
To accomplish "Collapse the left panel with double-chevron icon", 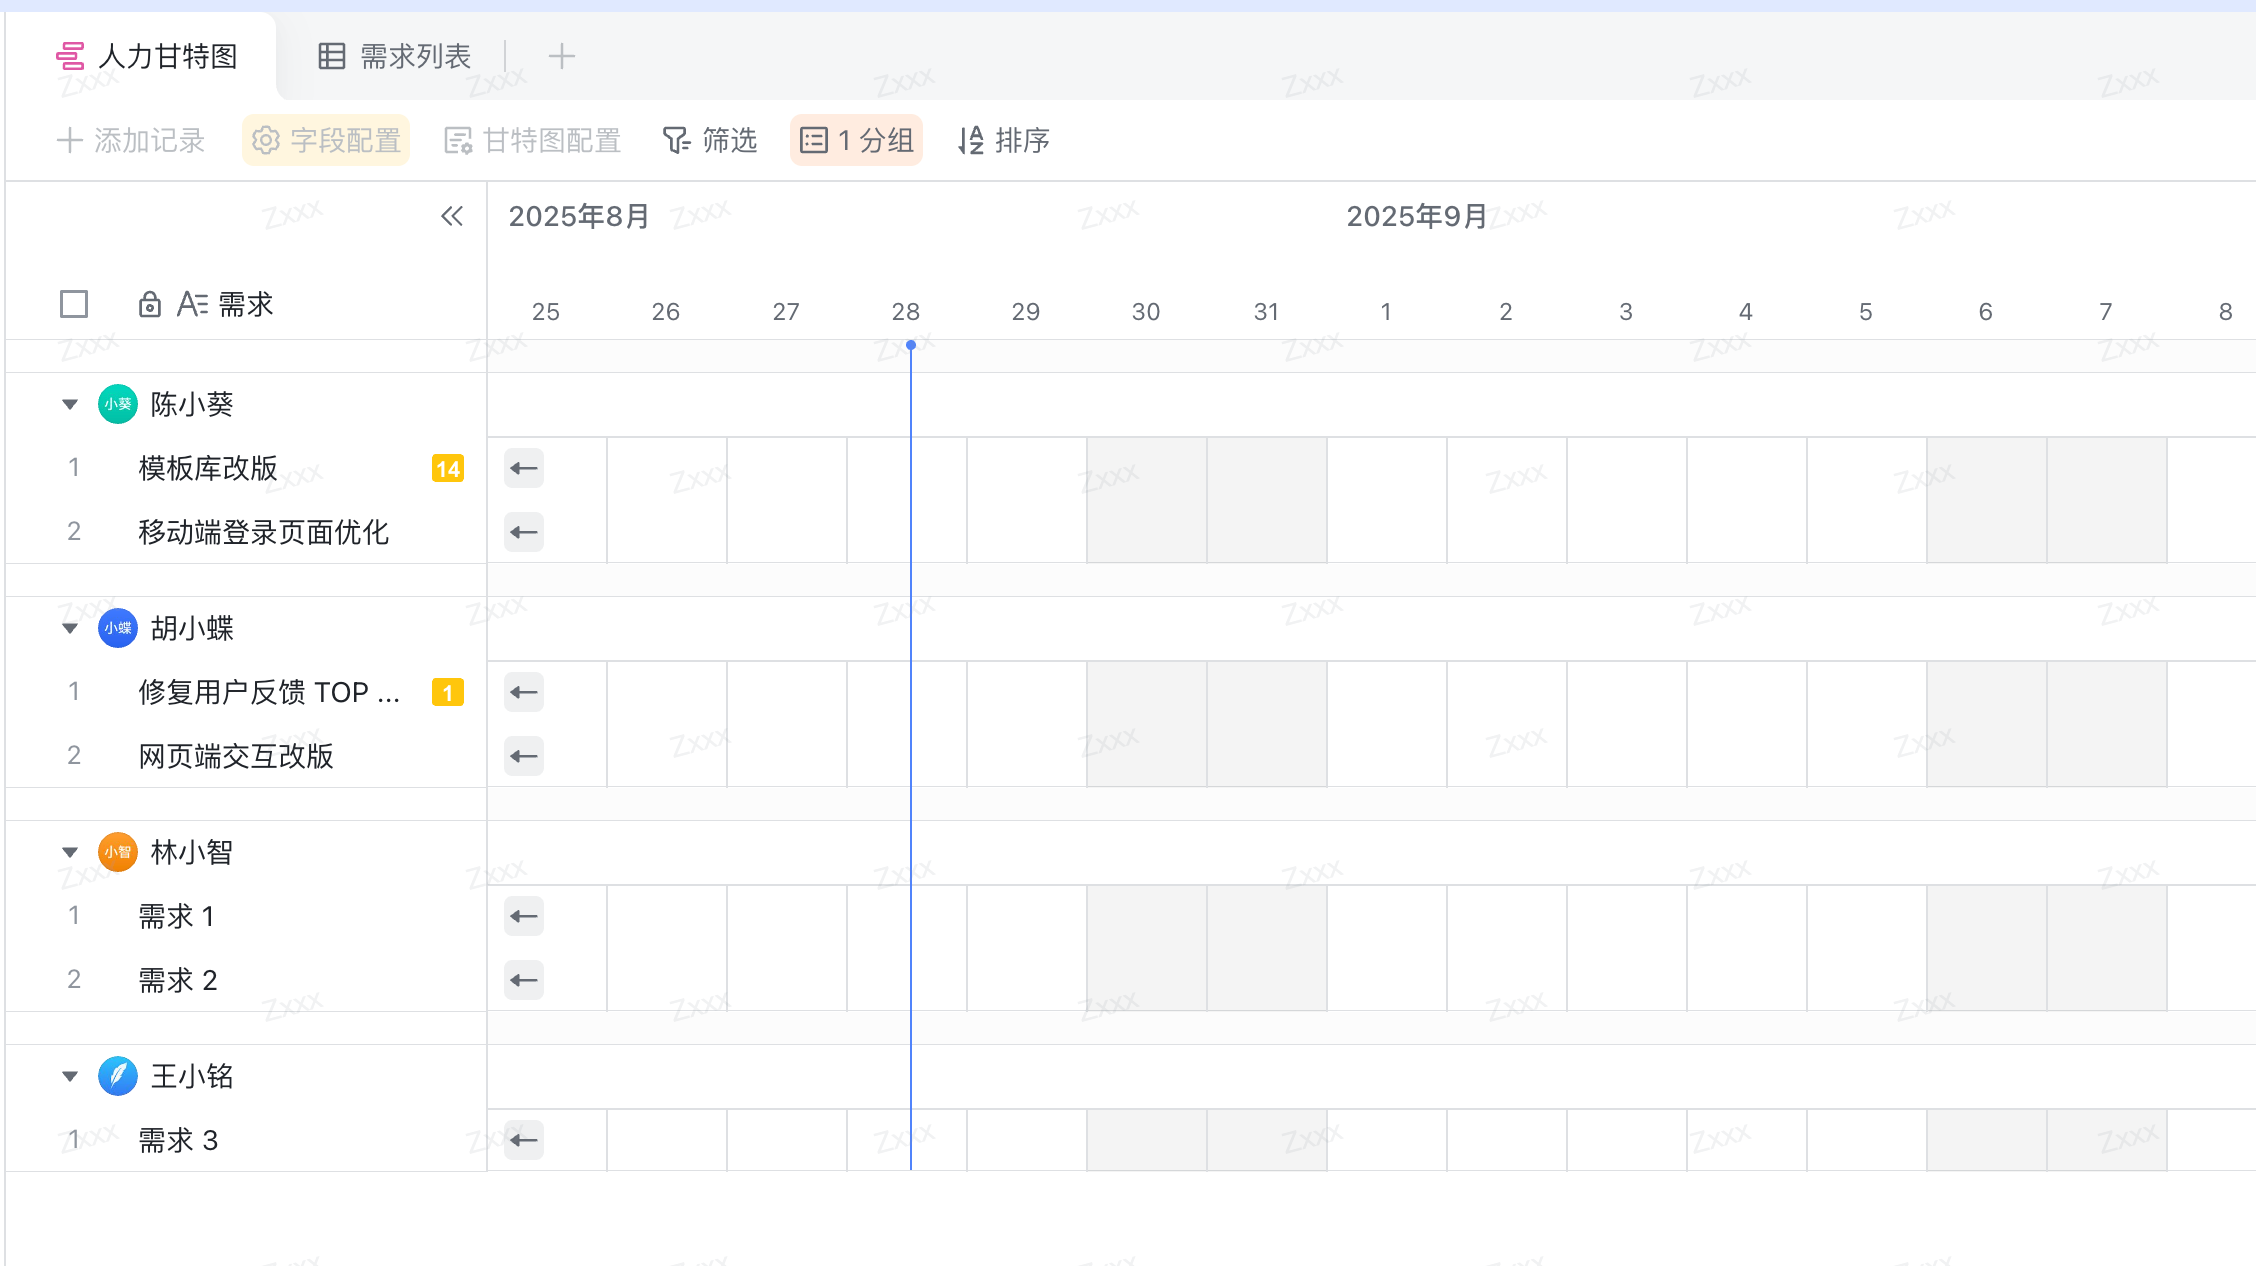I will [x=452, y=216].
